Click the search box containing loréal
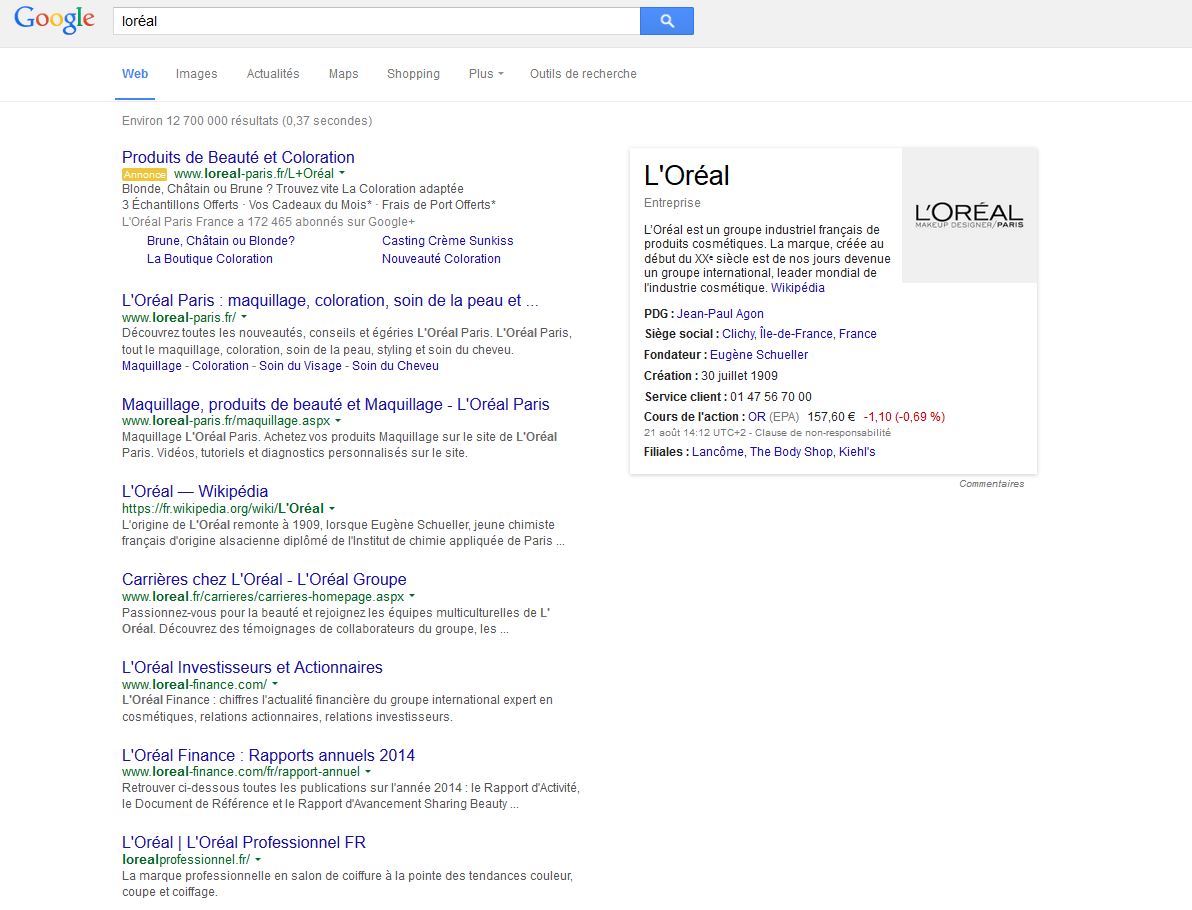 coord(376,21)
